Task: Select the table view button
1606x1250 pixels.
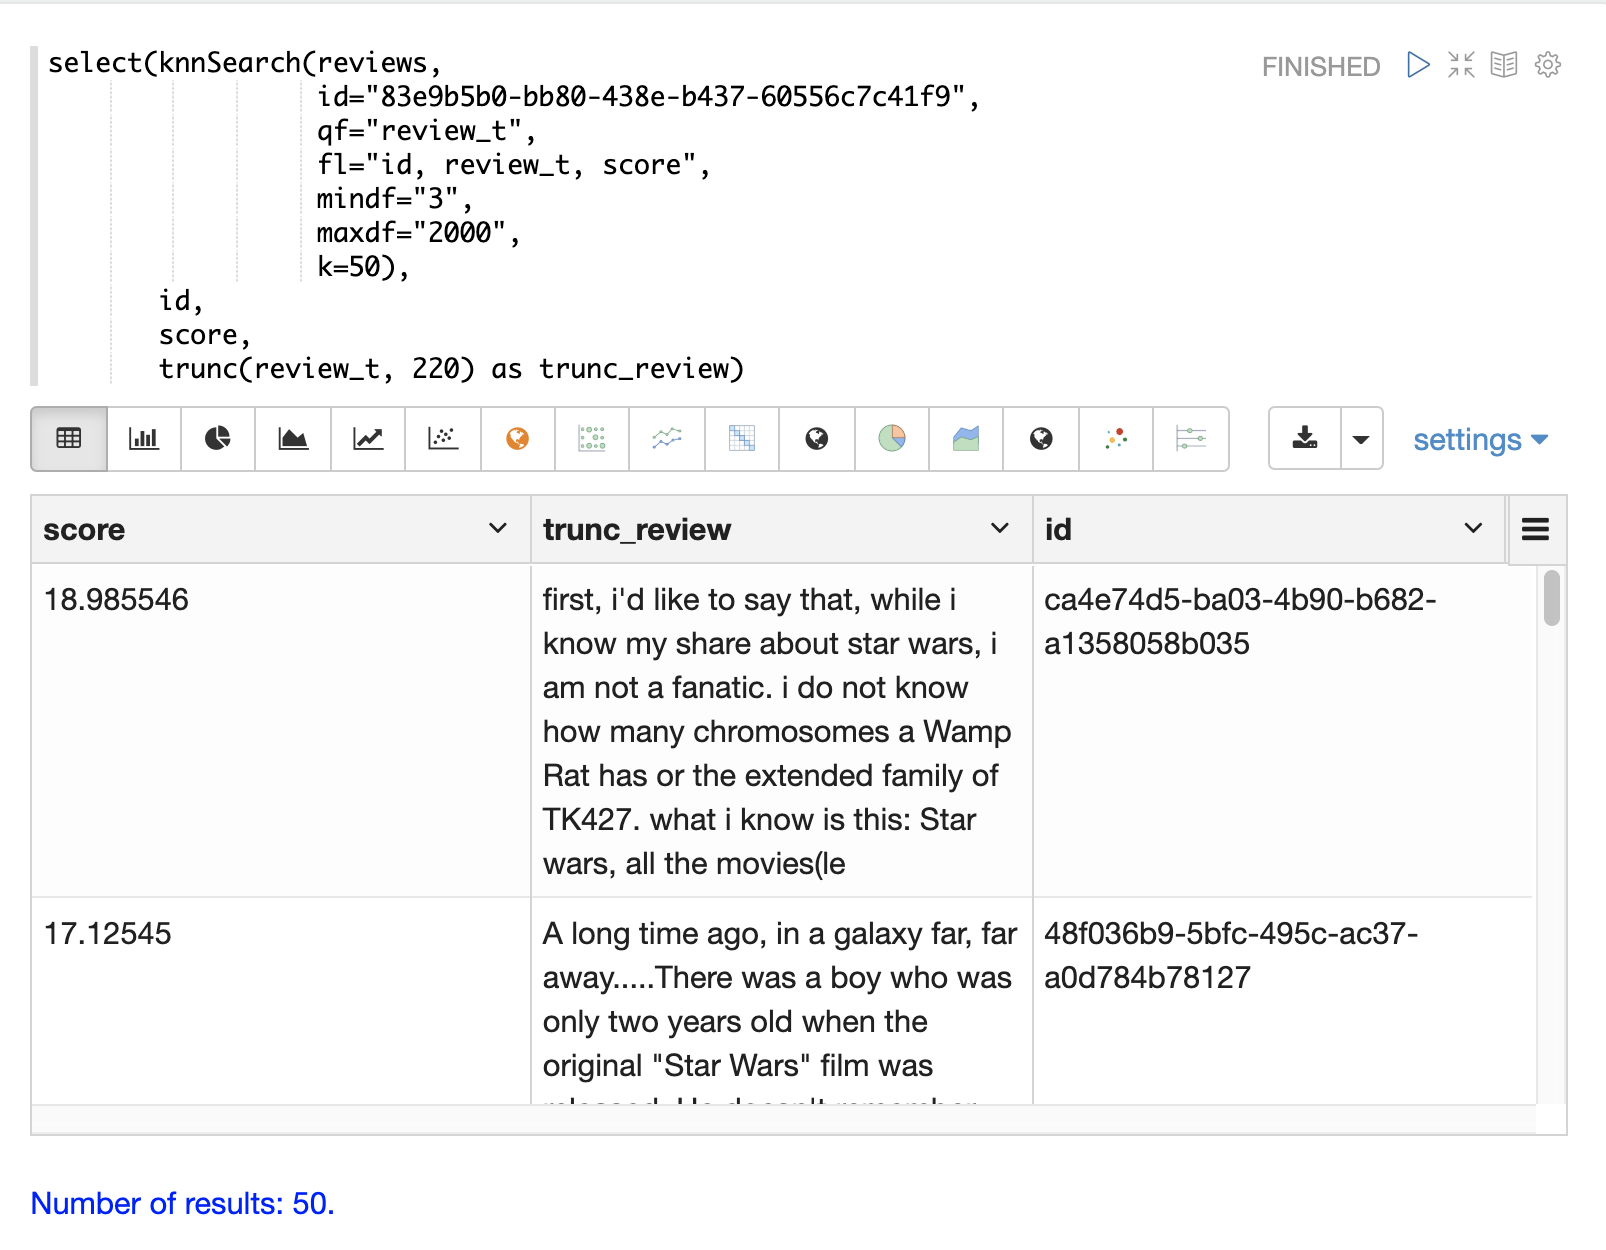Action: click(x=69, y=438)
